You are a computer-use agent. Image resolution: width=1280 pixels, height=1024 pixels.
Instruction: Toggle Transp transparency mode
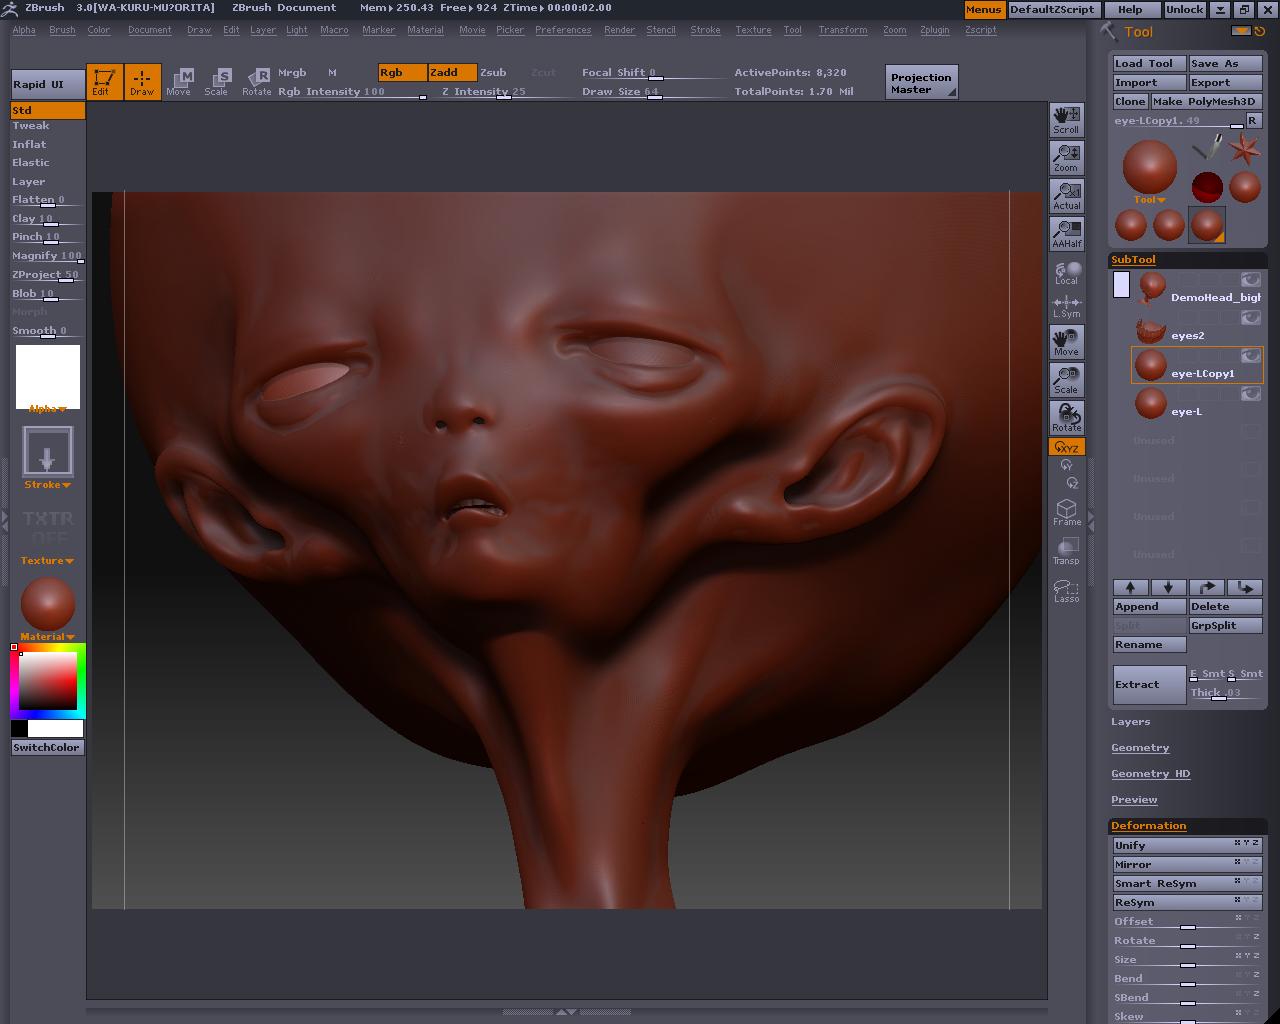[1066, 551]
